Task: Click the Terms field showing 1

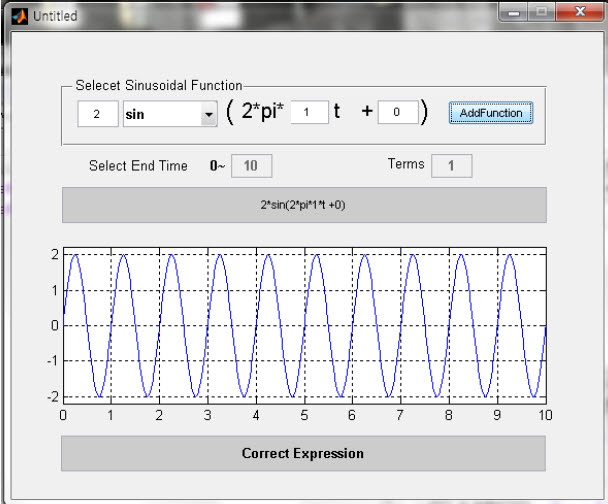Action: [x=451, y=166]
